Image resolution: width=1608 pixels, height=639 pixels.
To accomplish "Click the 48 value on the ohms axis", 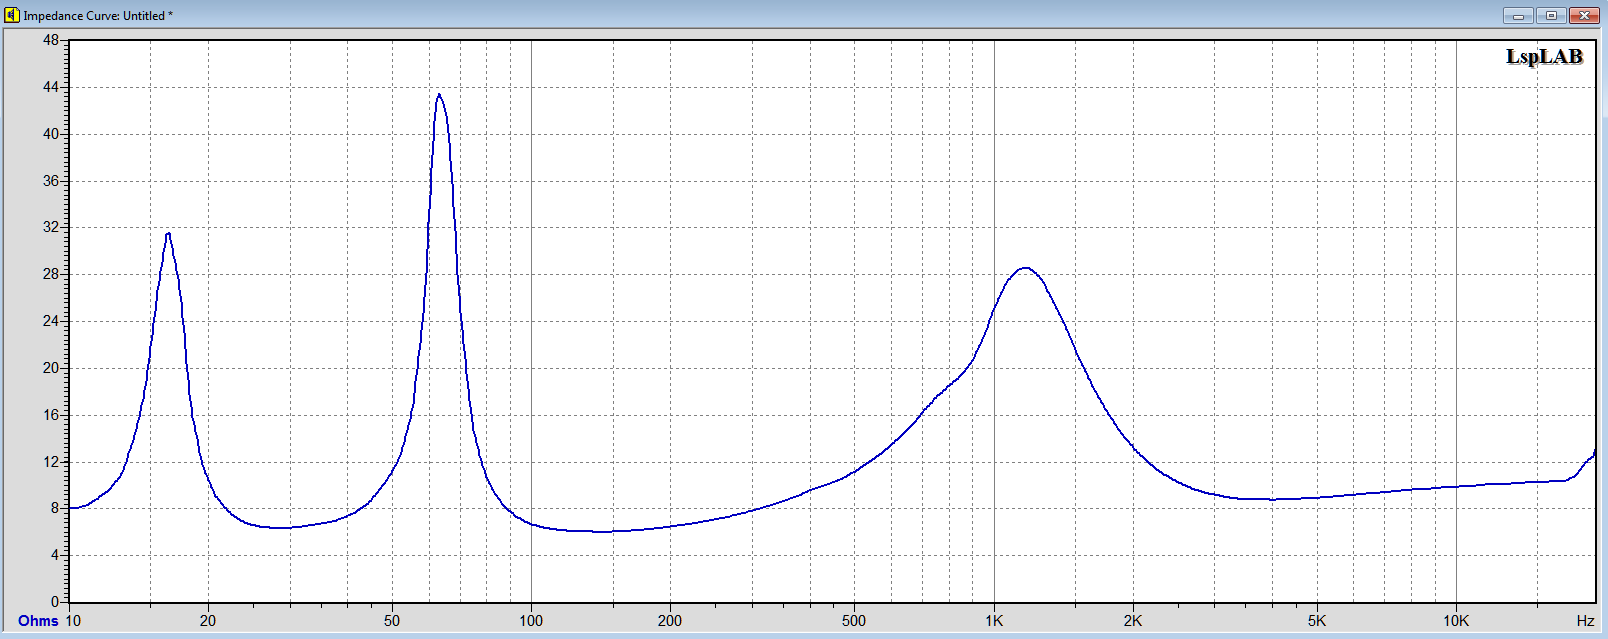I will [51, 41].
